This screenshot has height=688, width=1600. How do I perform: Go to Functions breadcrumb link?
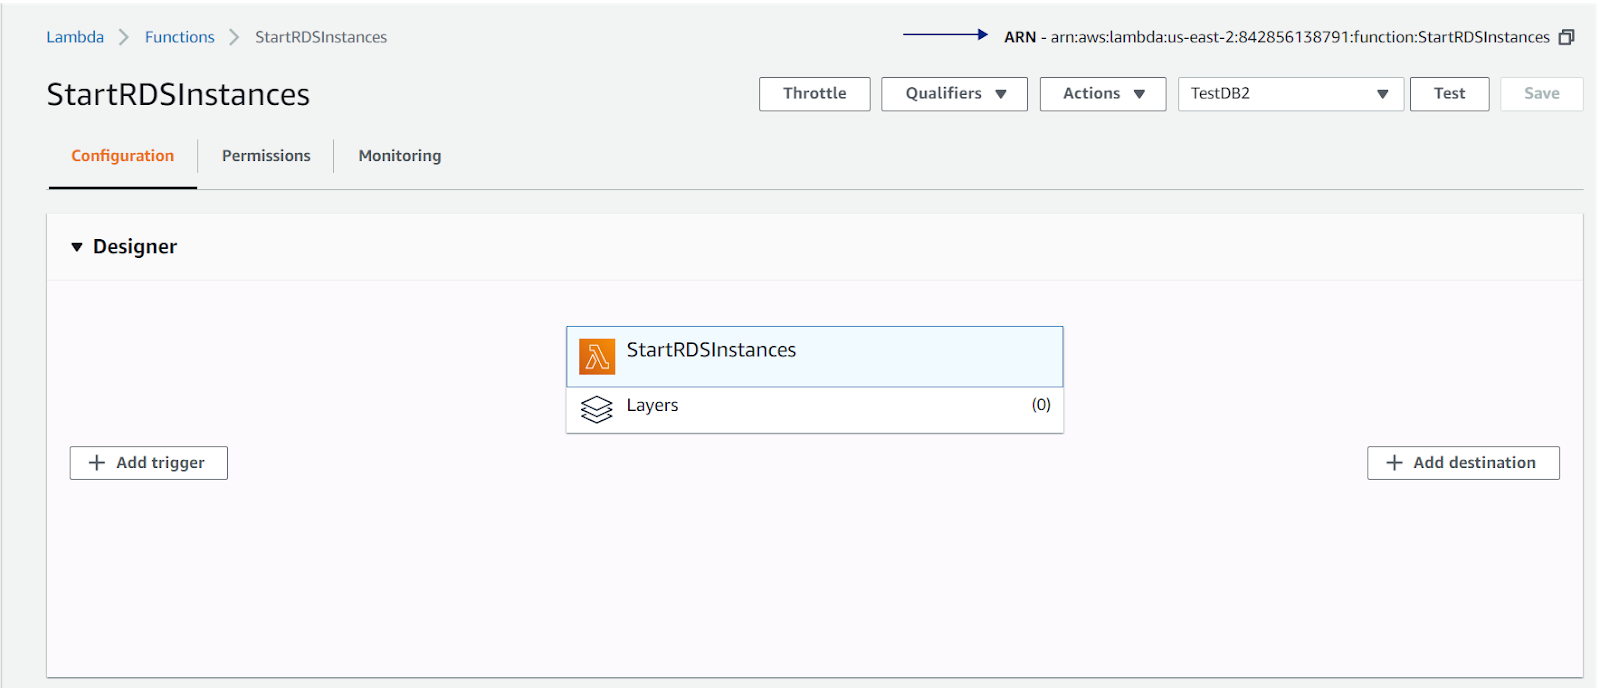point(180,37)
